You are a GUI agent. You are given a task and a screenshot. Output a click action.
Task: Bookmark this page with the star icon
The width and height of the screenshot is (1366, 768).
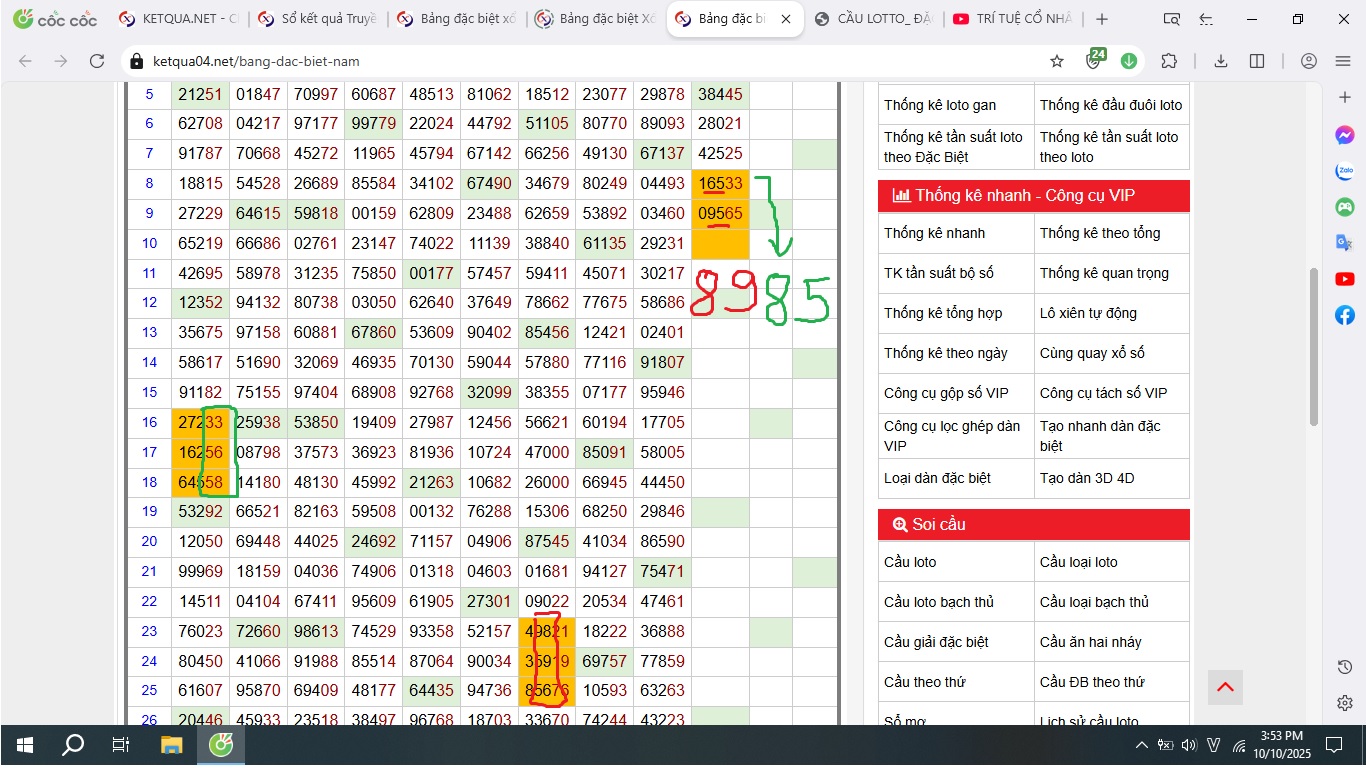tap(1057, 61)
